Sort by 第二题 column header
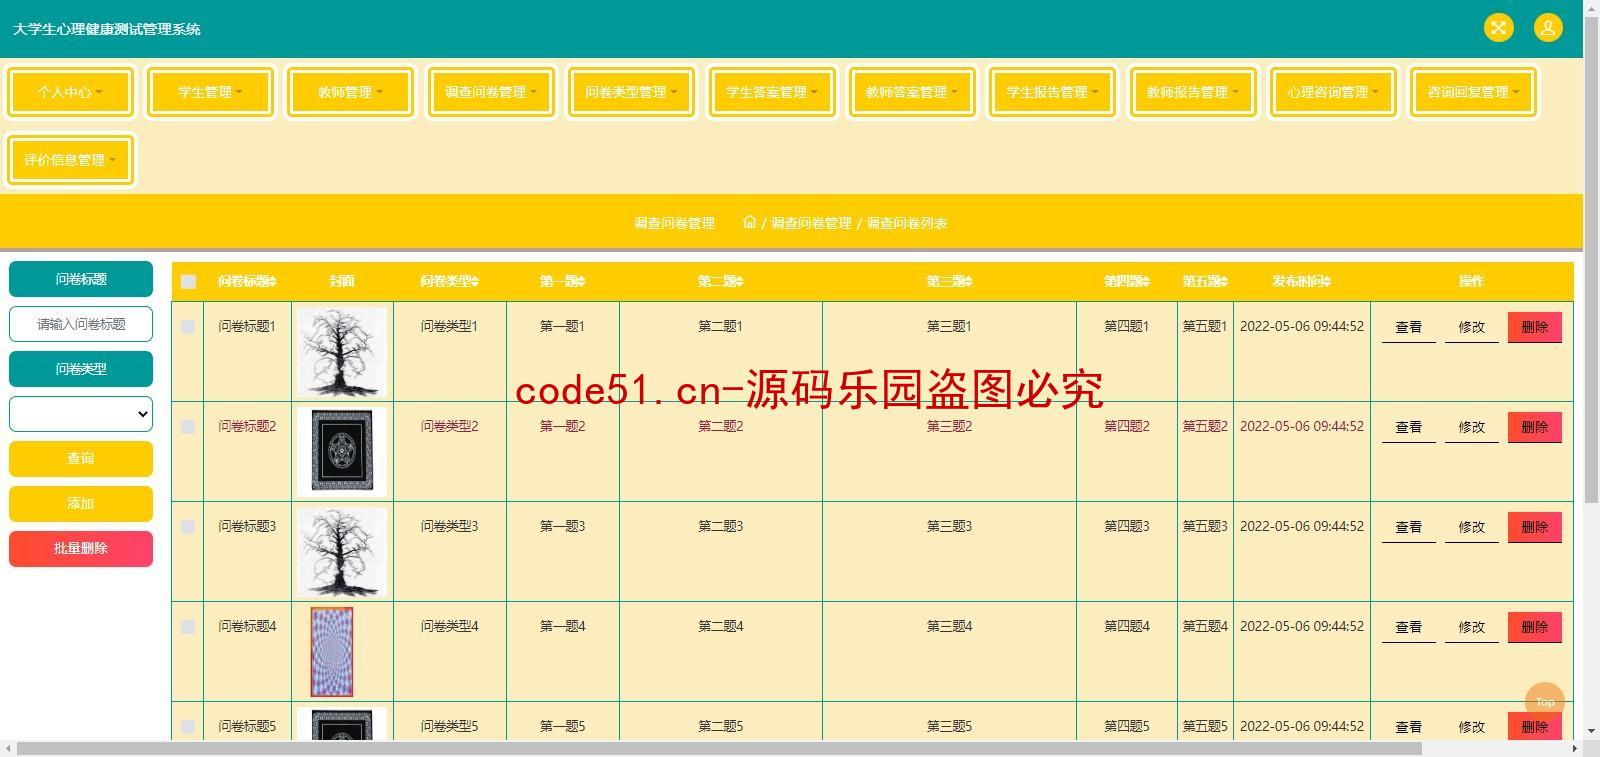 point(720,281)
